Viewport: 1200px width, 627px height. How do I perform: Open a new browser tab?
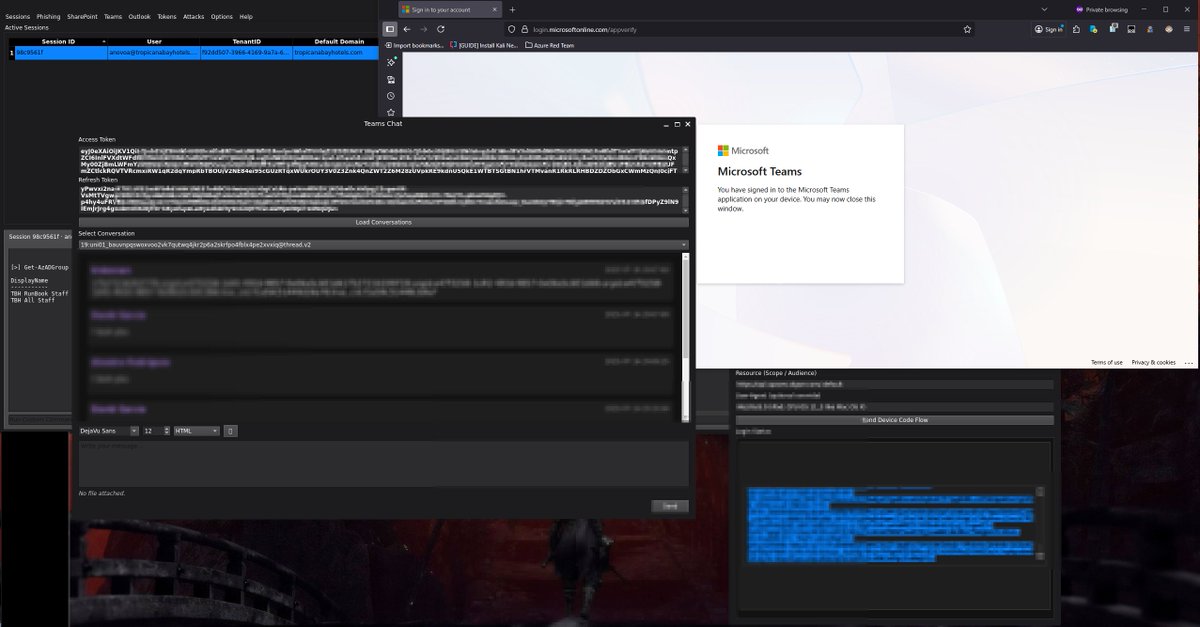coord(513,9)
